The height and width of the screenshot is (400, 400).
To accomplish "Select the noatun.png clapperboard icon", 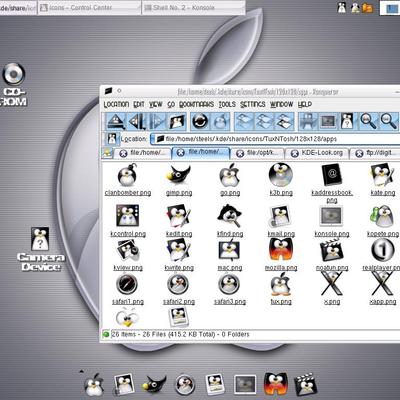I will 332,251.
